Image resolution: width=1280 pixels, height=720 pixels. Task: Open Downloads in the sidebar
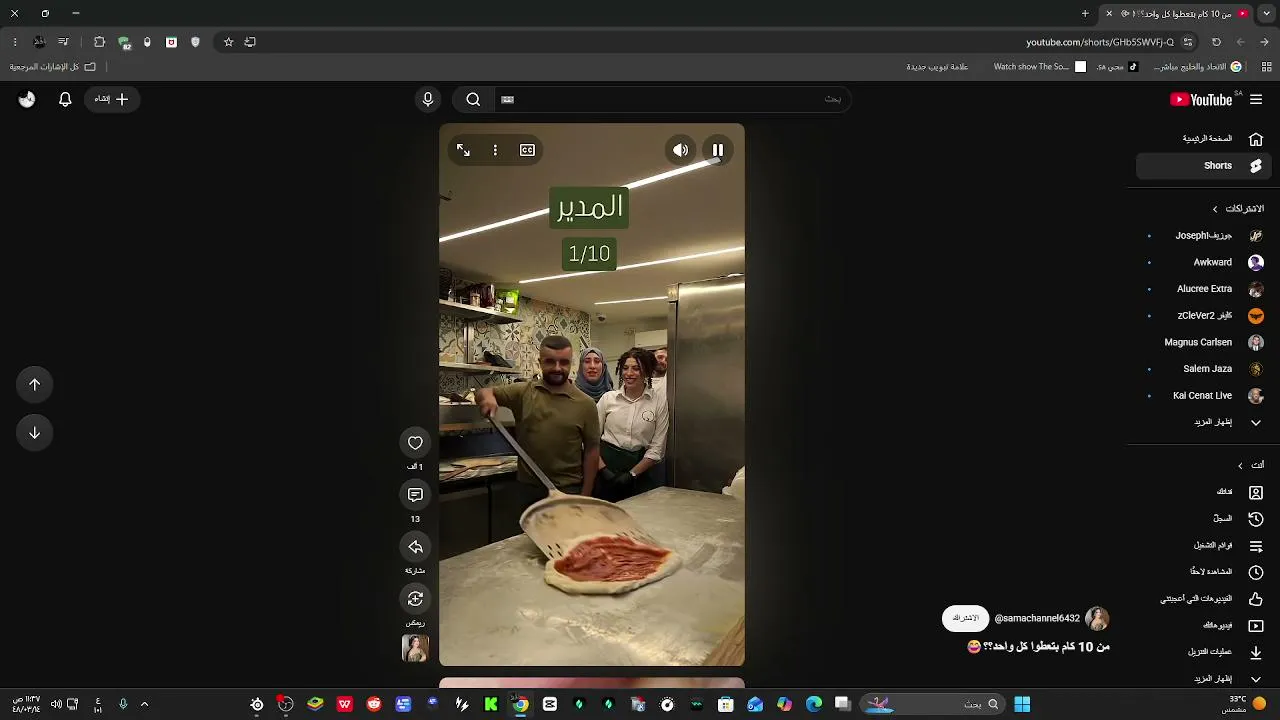click(x=1204, y=652)
